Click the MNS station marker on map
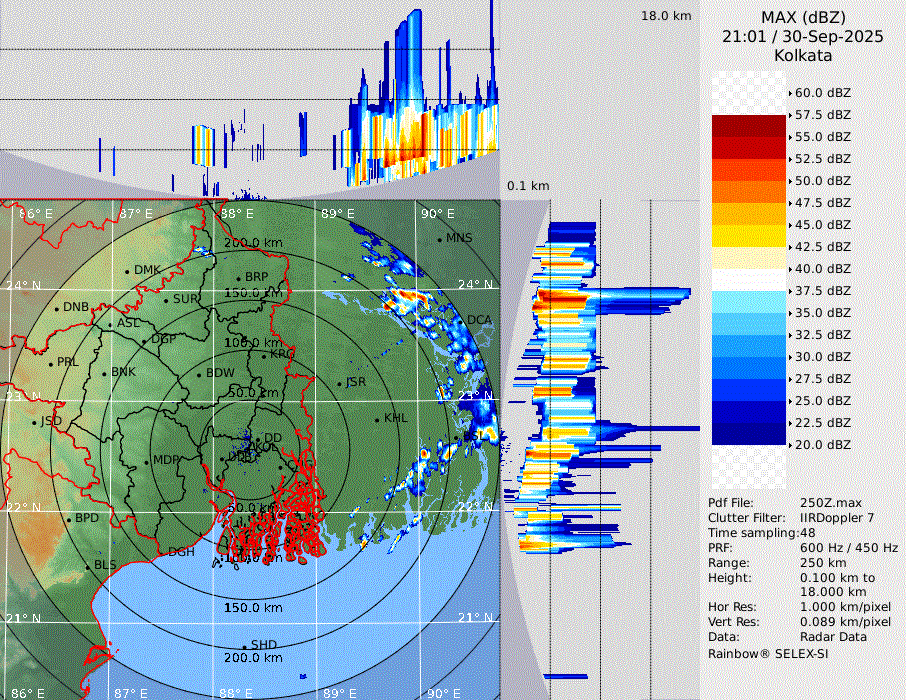This screenshot has width=906, height=700. pyautogui.click(x=440, y=239)
